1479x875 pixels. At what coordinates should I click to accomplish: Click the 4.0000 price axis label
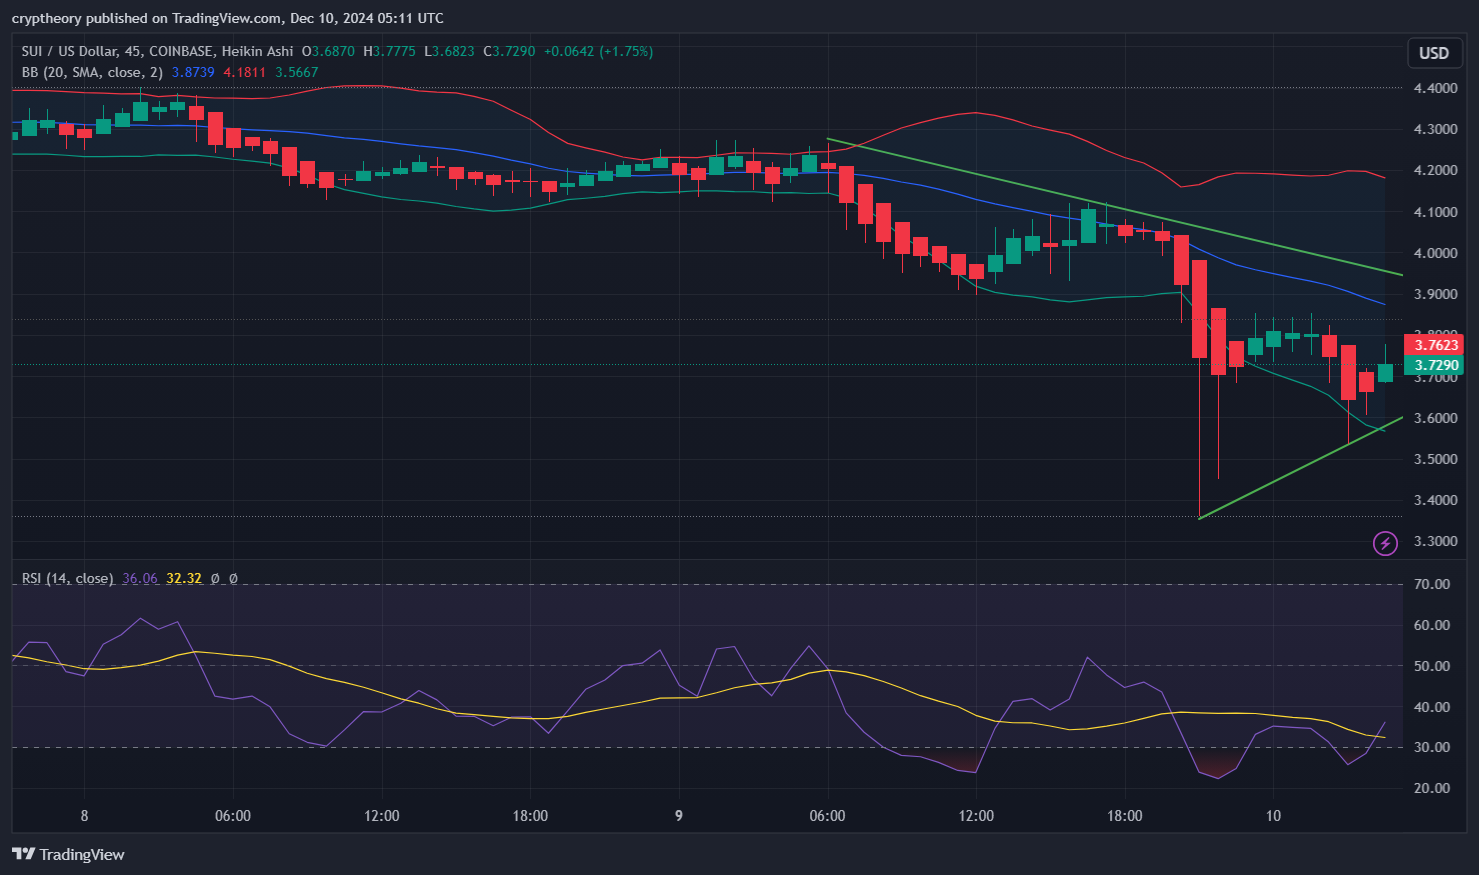pyautogui.click(x=1435, y=253)
